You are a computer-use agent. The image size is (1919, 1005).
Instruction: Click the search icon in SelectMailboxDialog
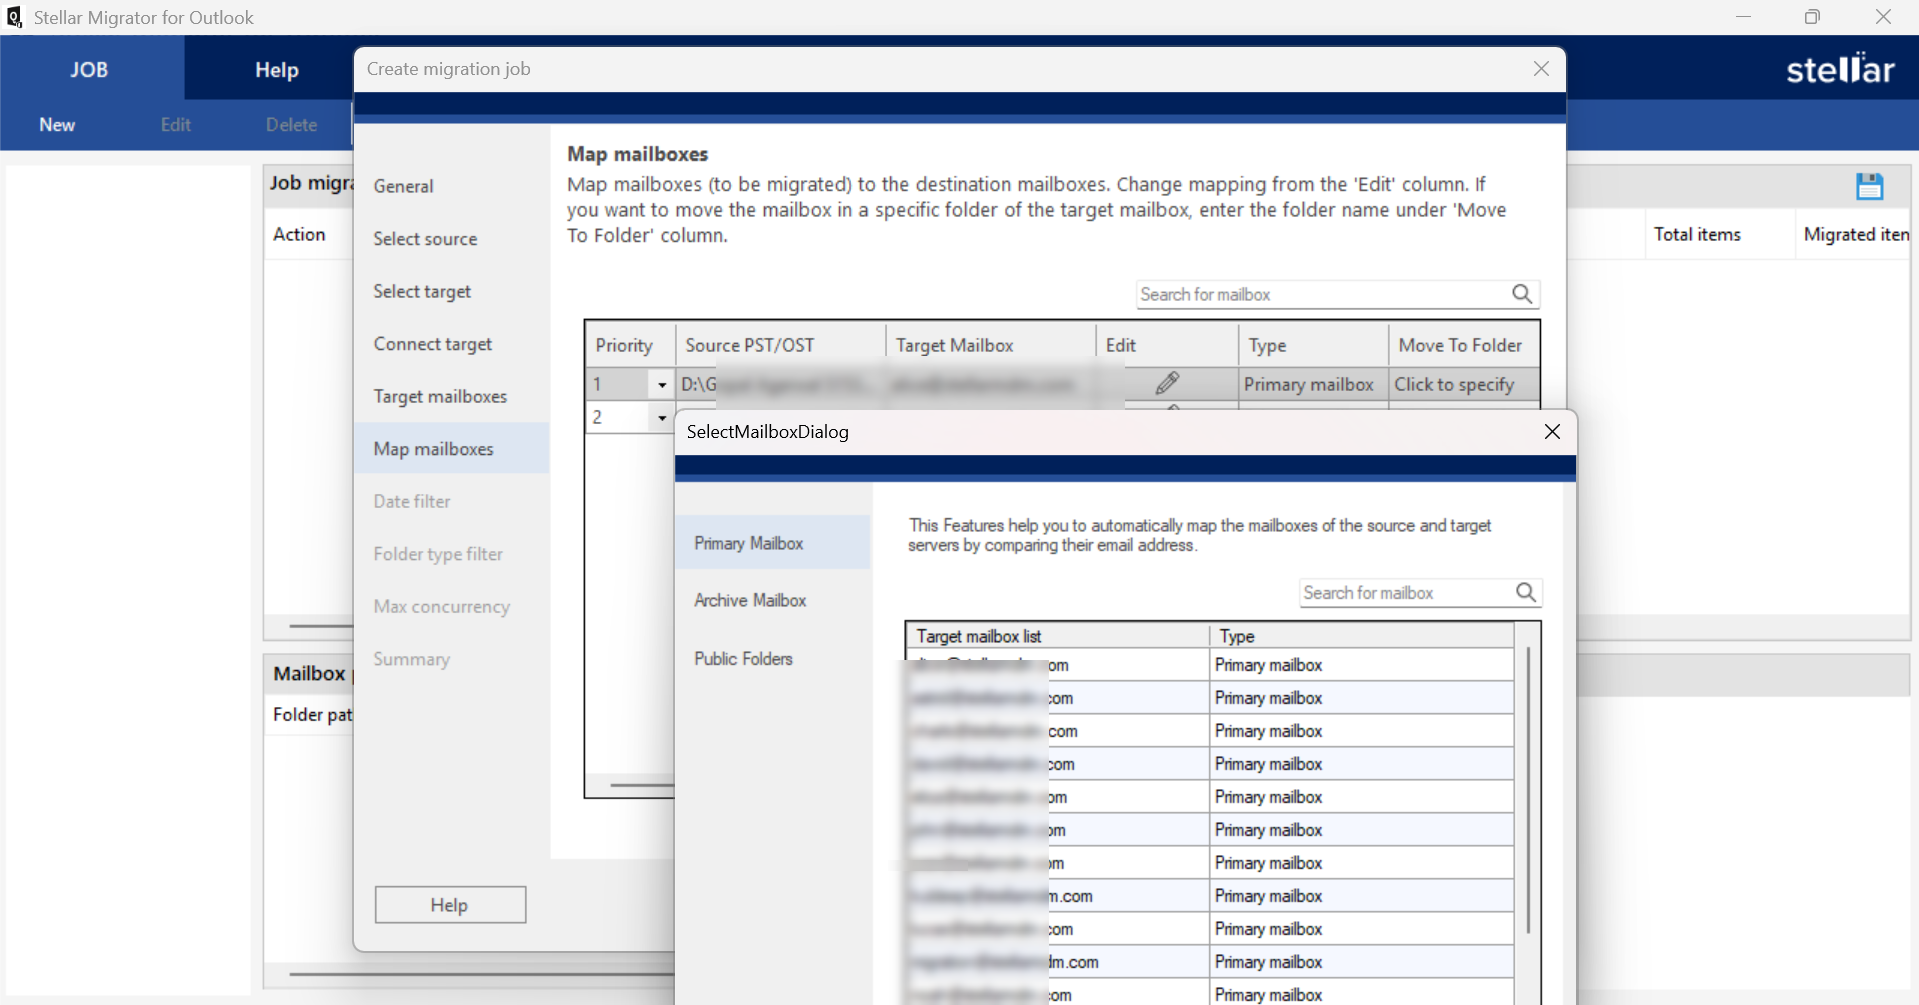coord(1526,593)
